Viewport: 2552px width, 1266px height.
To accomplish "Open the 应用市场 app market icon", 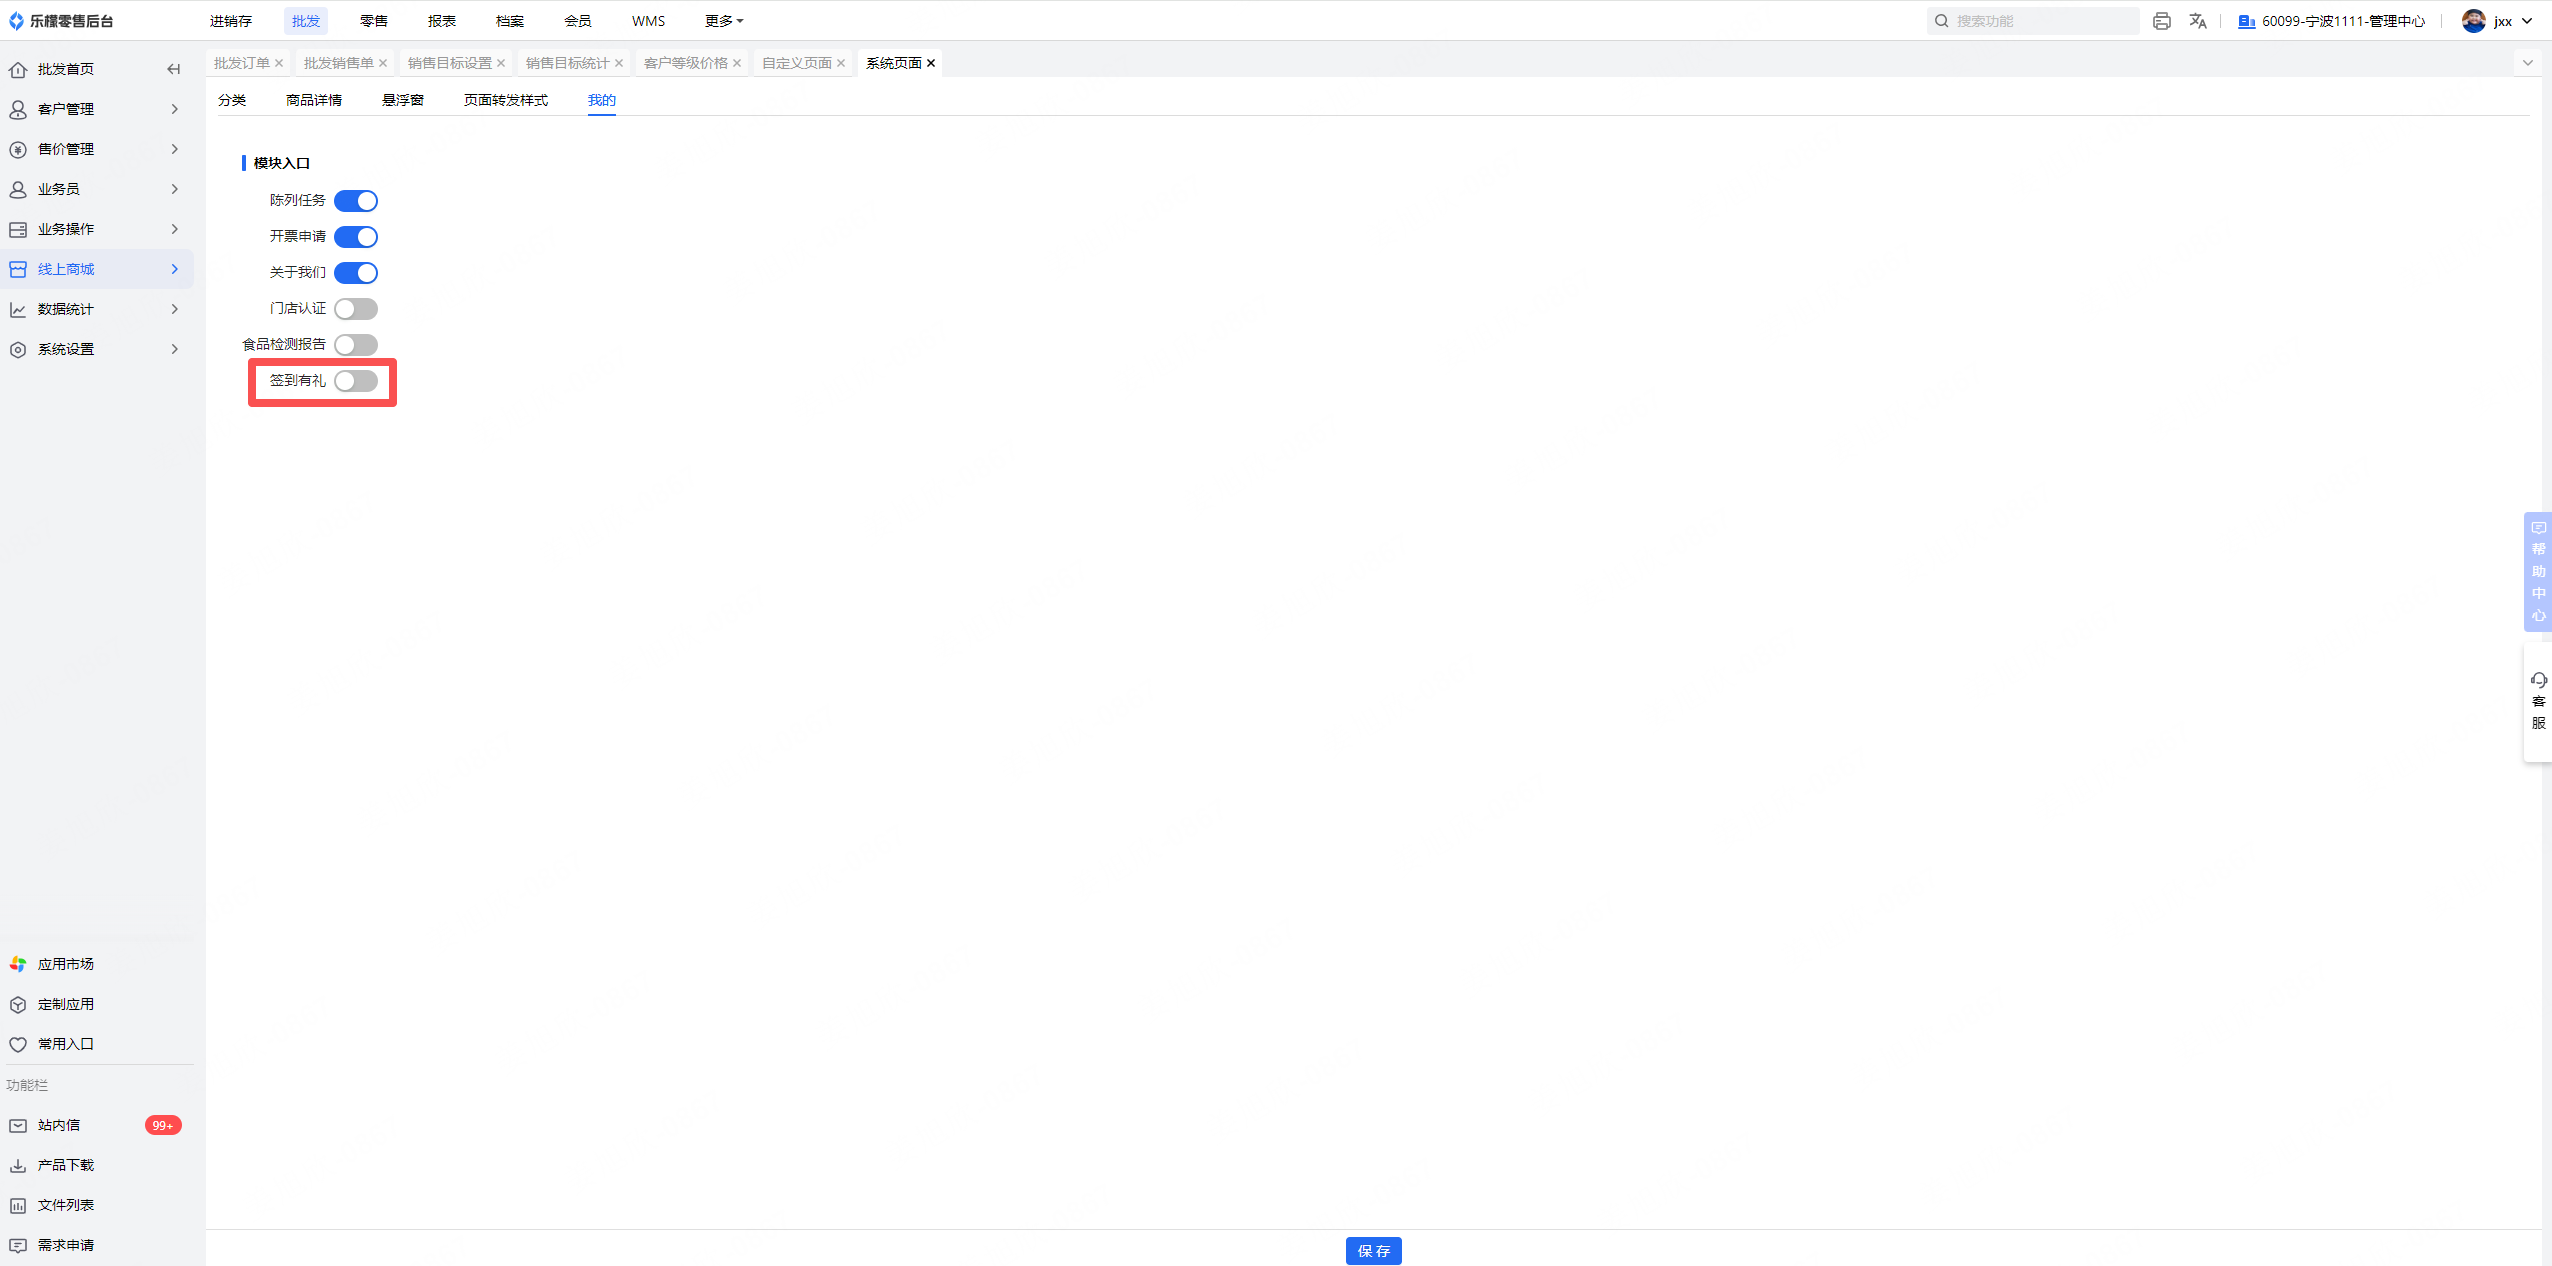I will pos(18,964).
